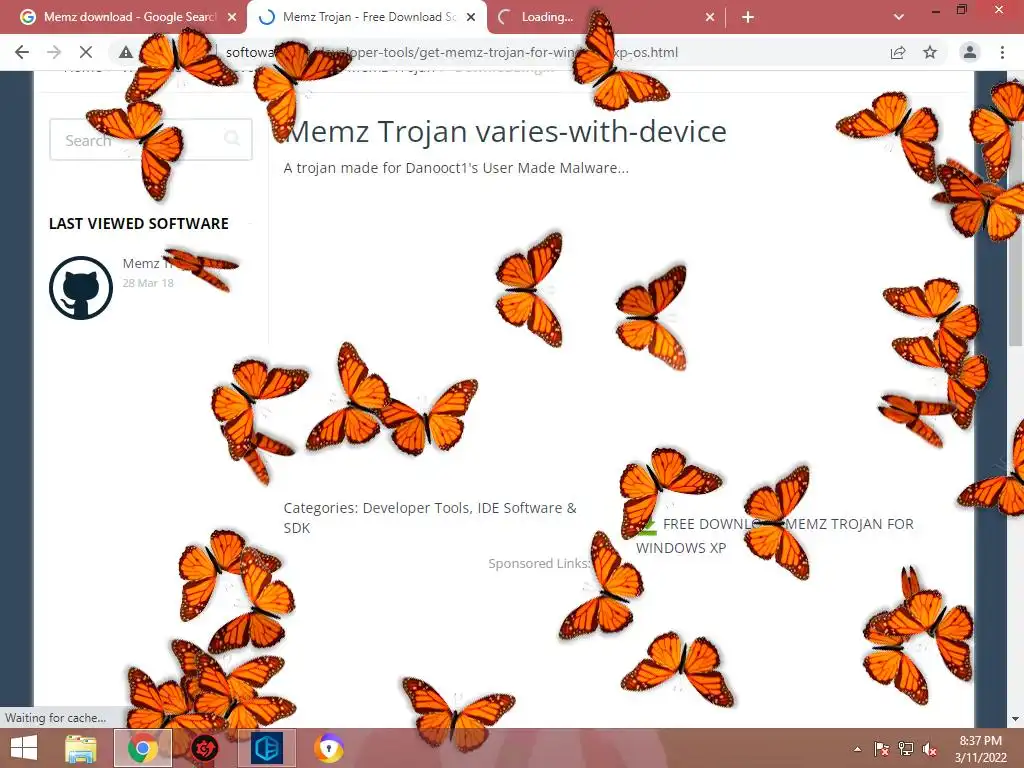Close the Memz download Google Search tab

click(232, 17)
